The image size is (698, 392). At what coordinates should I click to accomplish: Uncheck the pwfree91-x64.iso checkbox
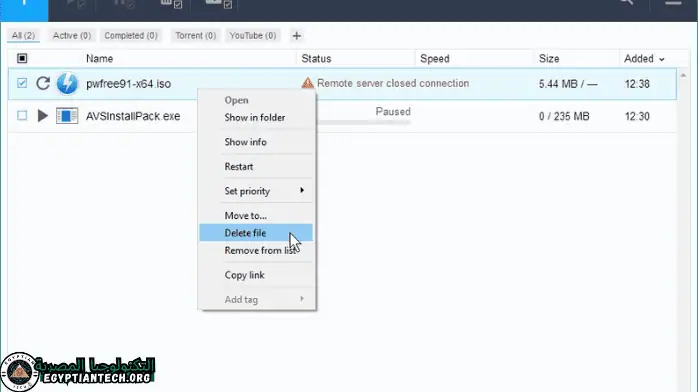click(x=22, y=83)
